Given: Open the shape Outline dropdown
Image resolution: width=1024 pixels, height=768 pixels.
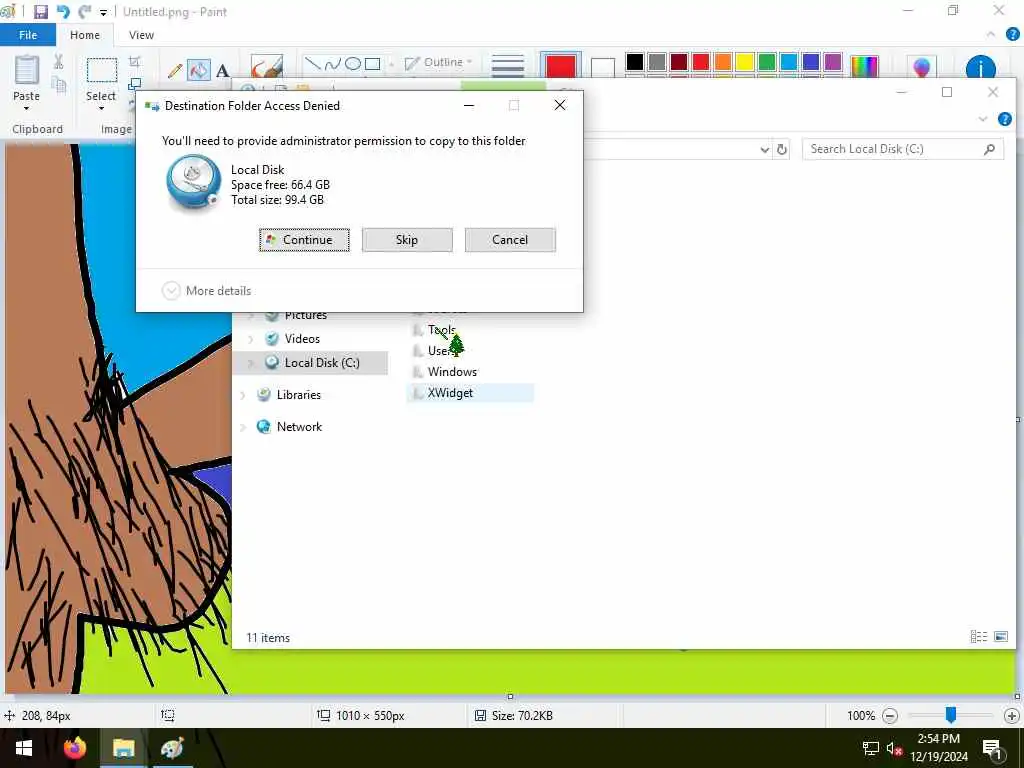Looking at the screenshot, I should point(438,62).
